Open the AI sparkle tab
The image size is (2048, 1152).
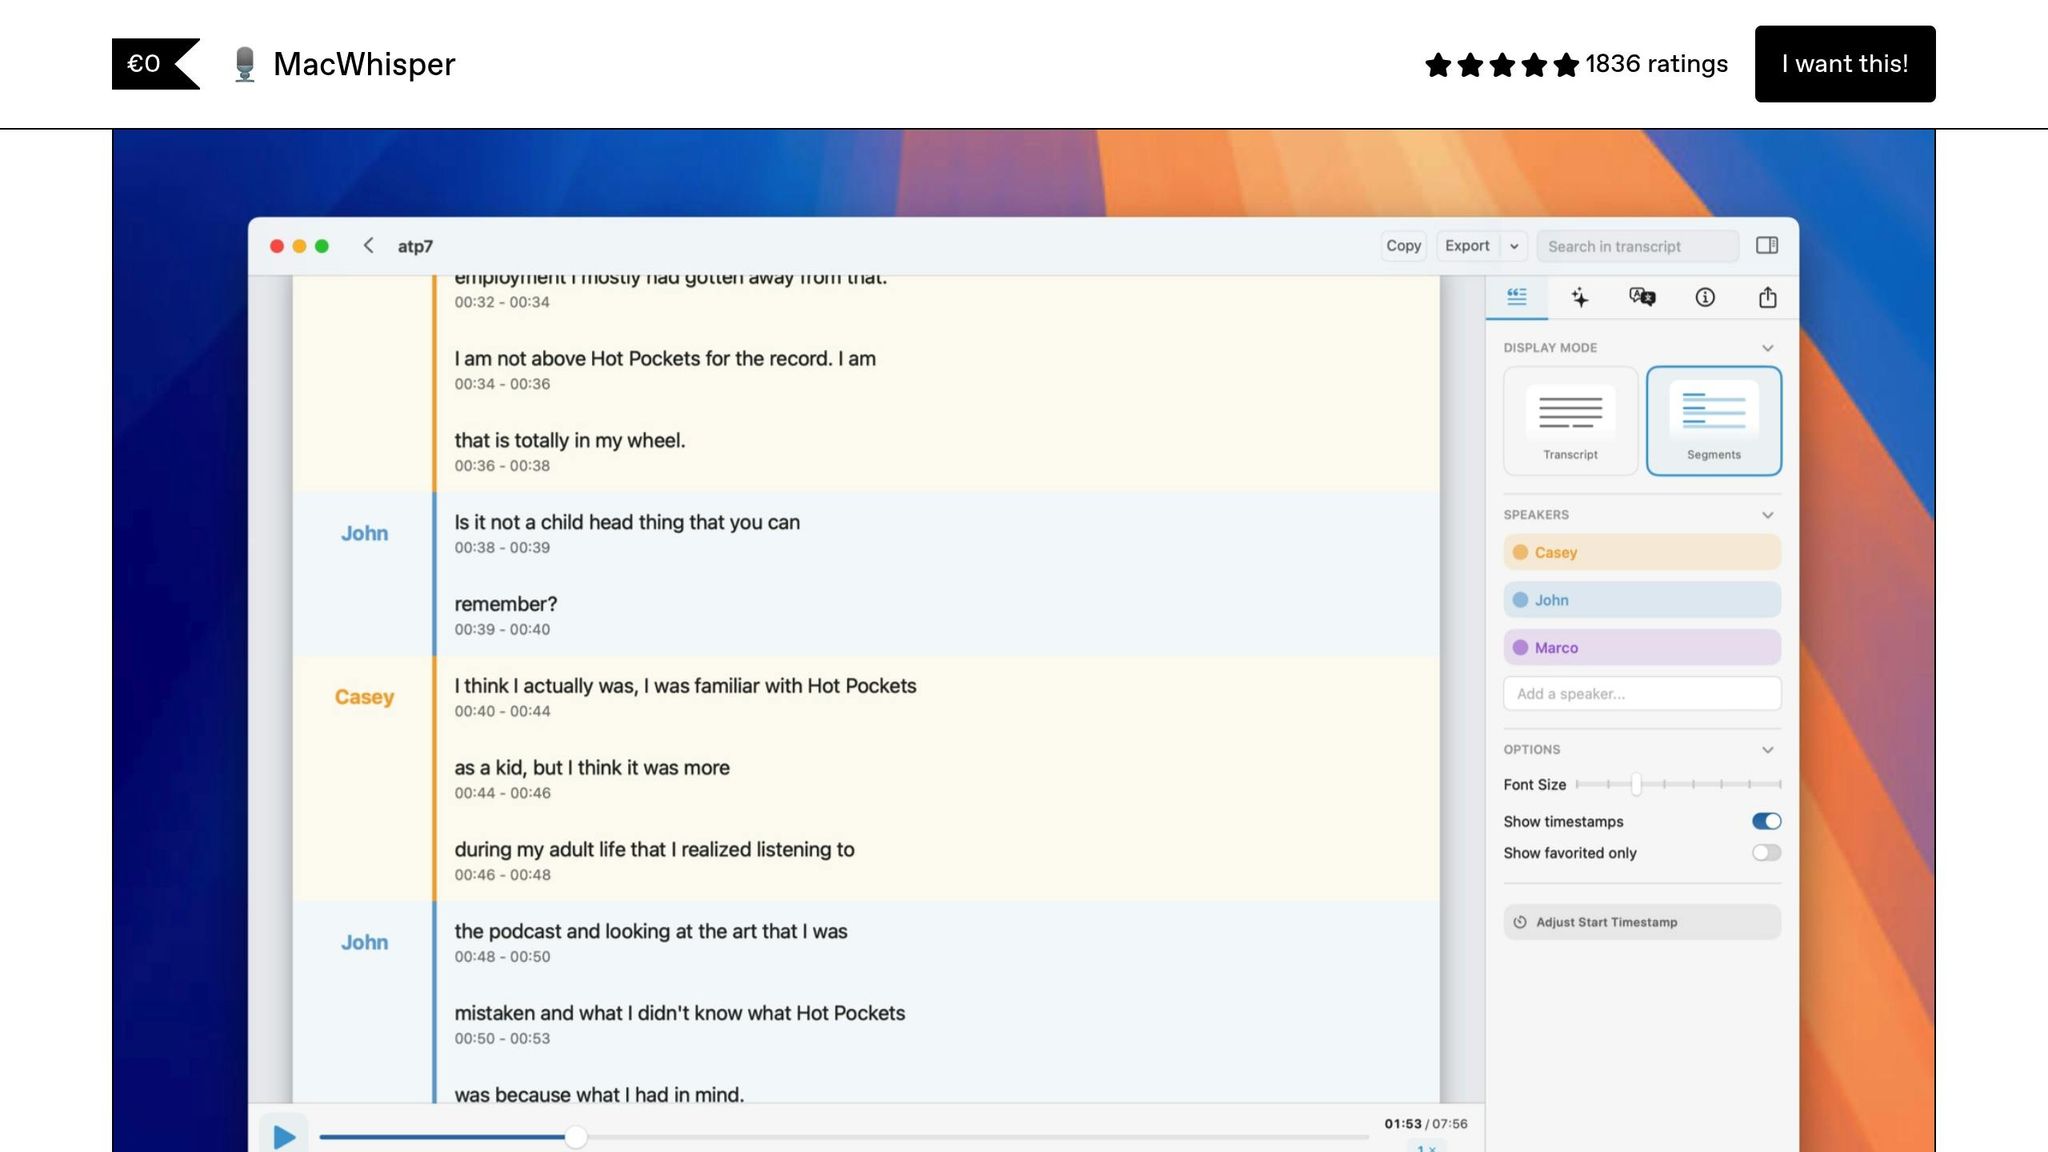1579,297
